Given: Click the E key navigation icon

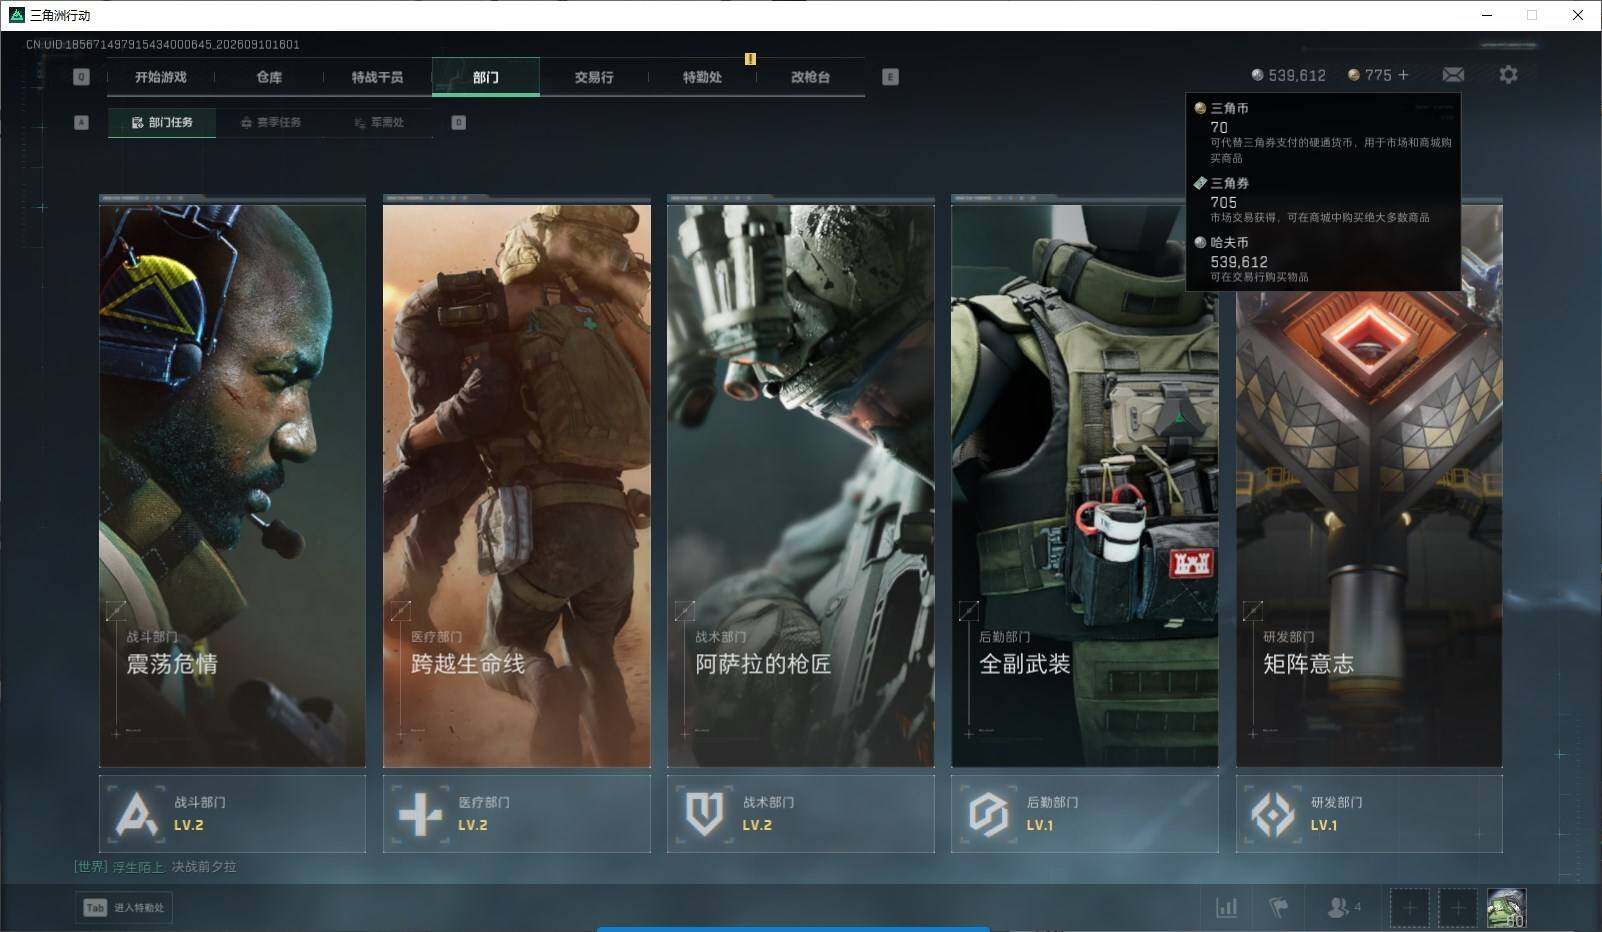Looking at the screenshot, I should [890, 77].
